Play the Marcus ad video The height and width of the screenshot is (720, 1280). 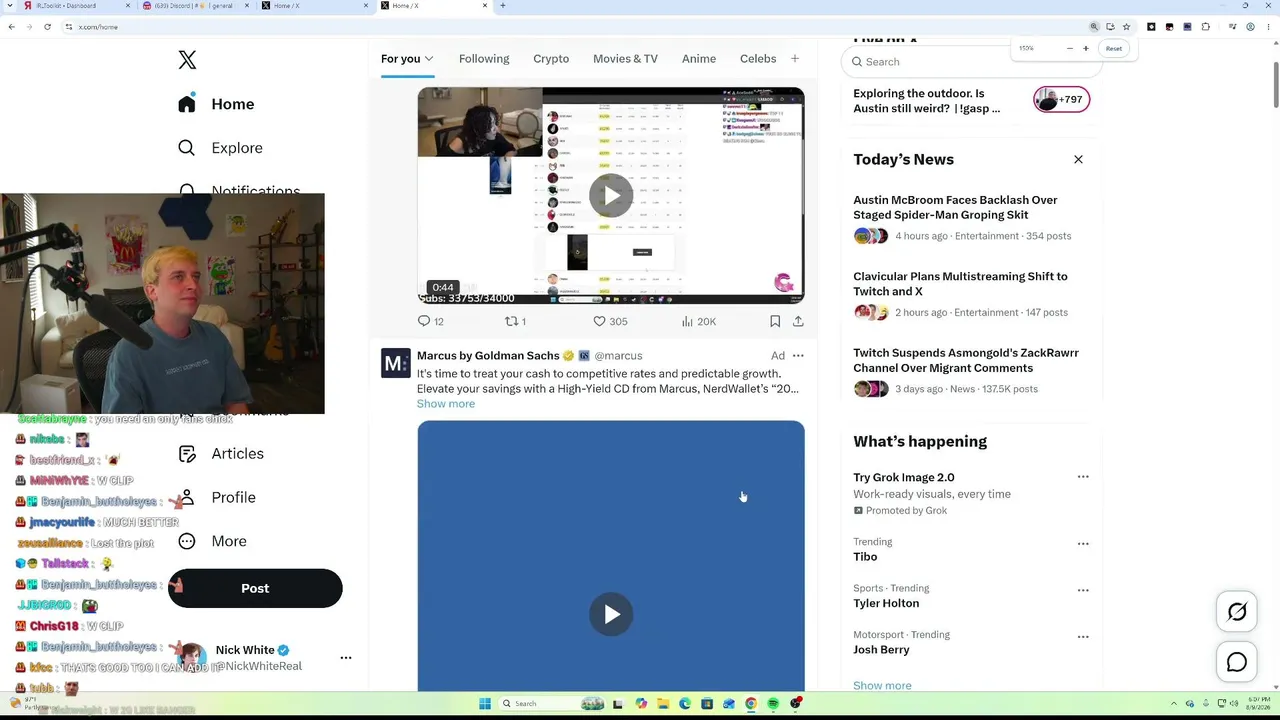coord(611,614)
